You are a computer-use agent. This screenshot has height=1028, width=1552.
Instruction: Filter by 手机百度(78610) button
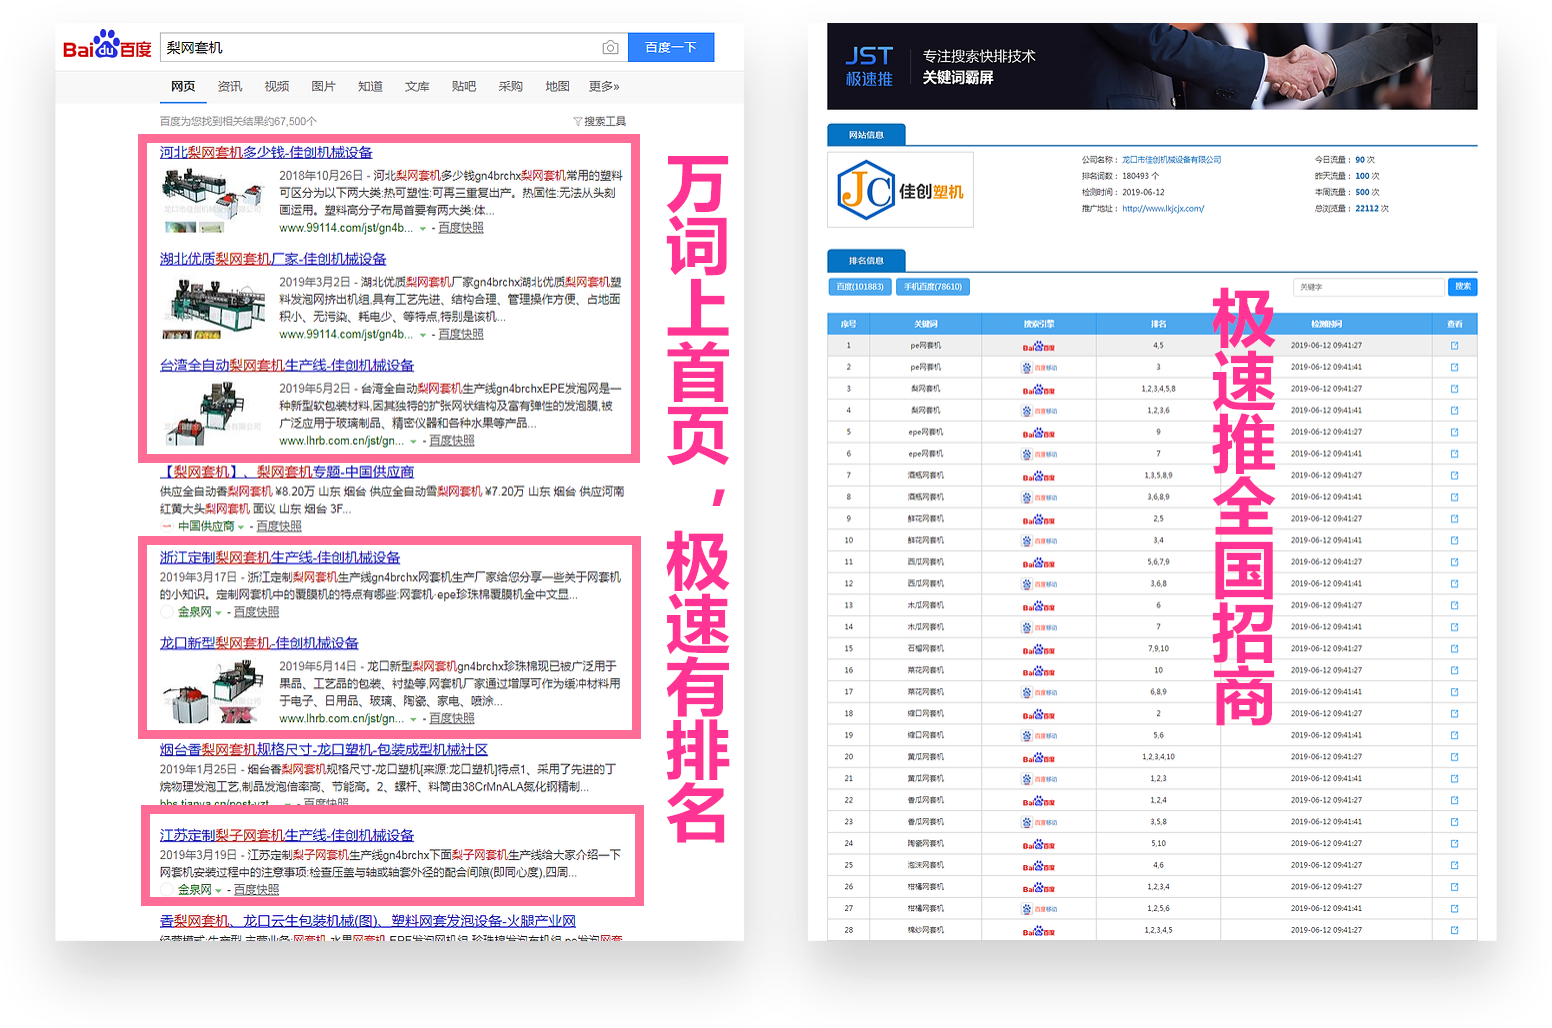tap(933, 287)
